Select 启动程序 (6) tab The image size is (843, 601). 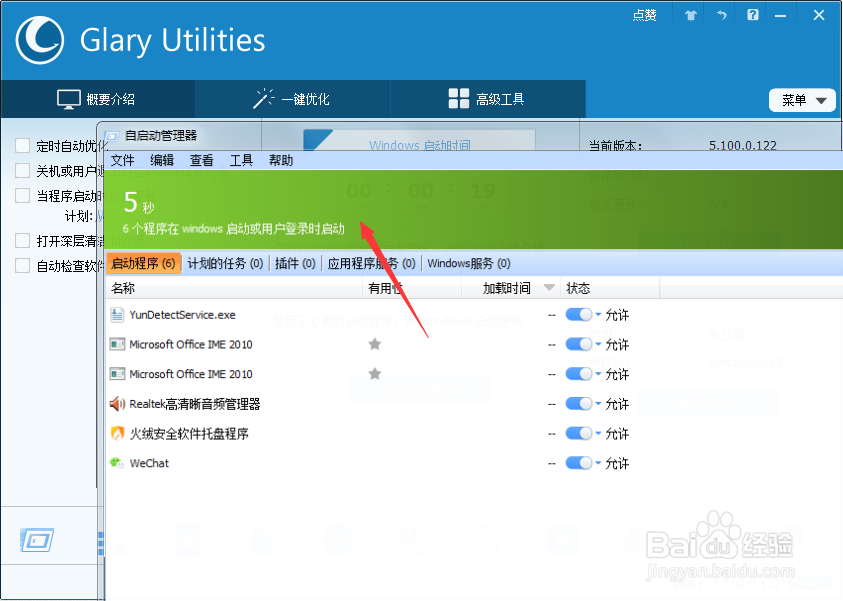click(x=144, y=263)
